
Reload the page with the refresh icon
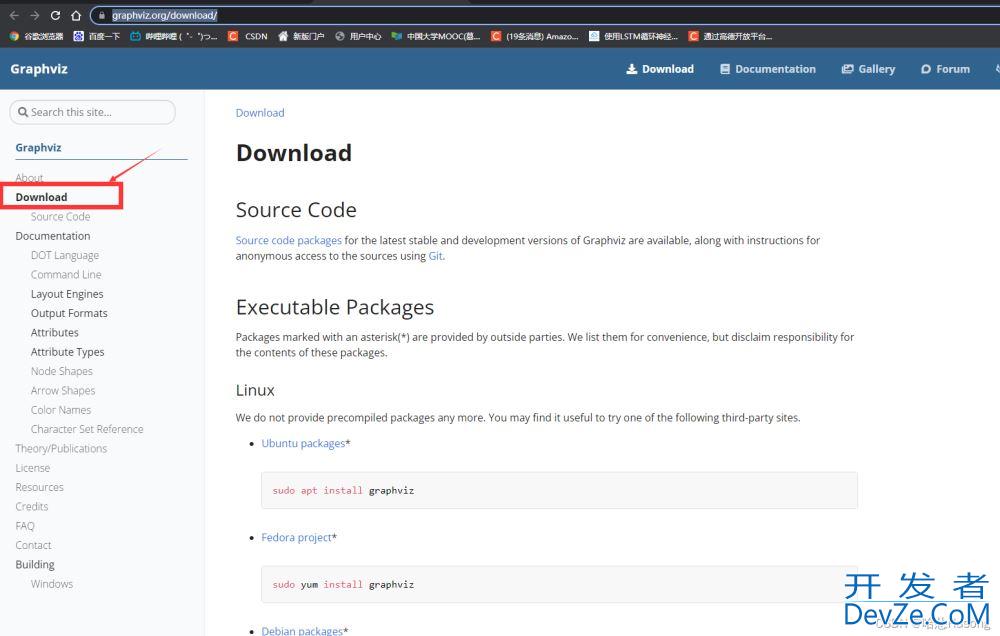[x=55, y=15]
